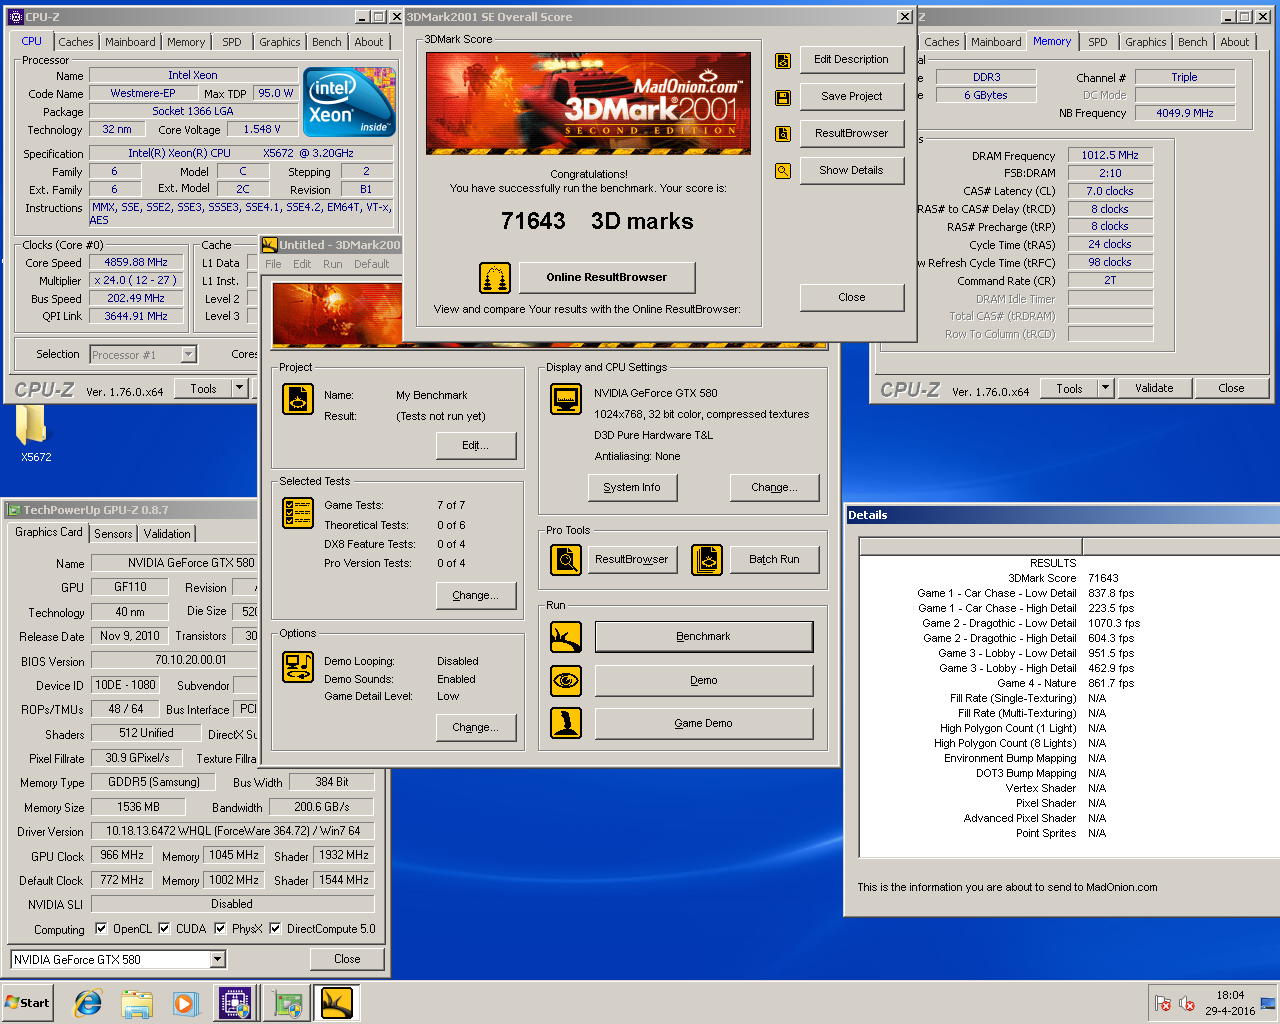Open Windows Media Player from taskbar
The image size is (1280, 1024).
click(185, 1003)
